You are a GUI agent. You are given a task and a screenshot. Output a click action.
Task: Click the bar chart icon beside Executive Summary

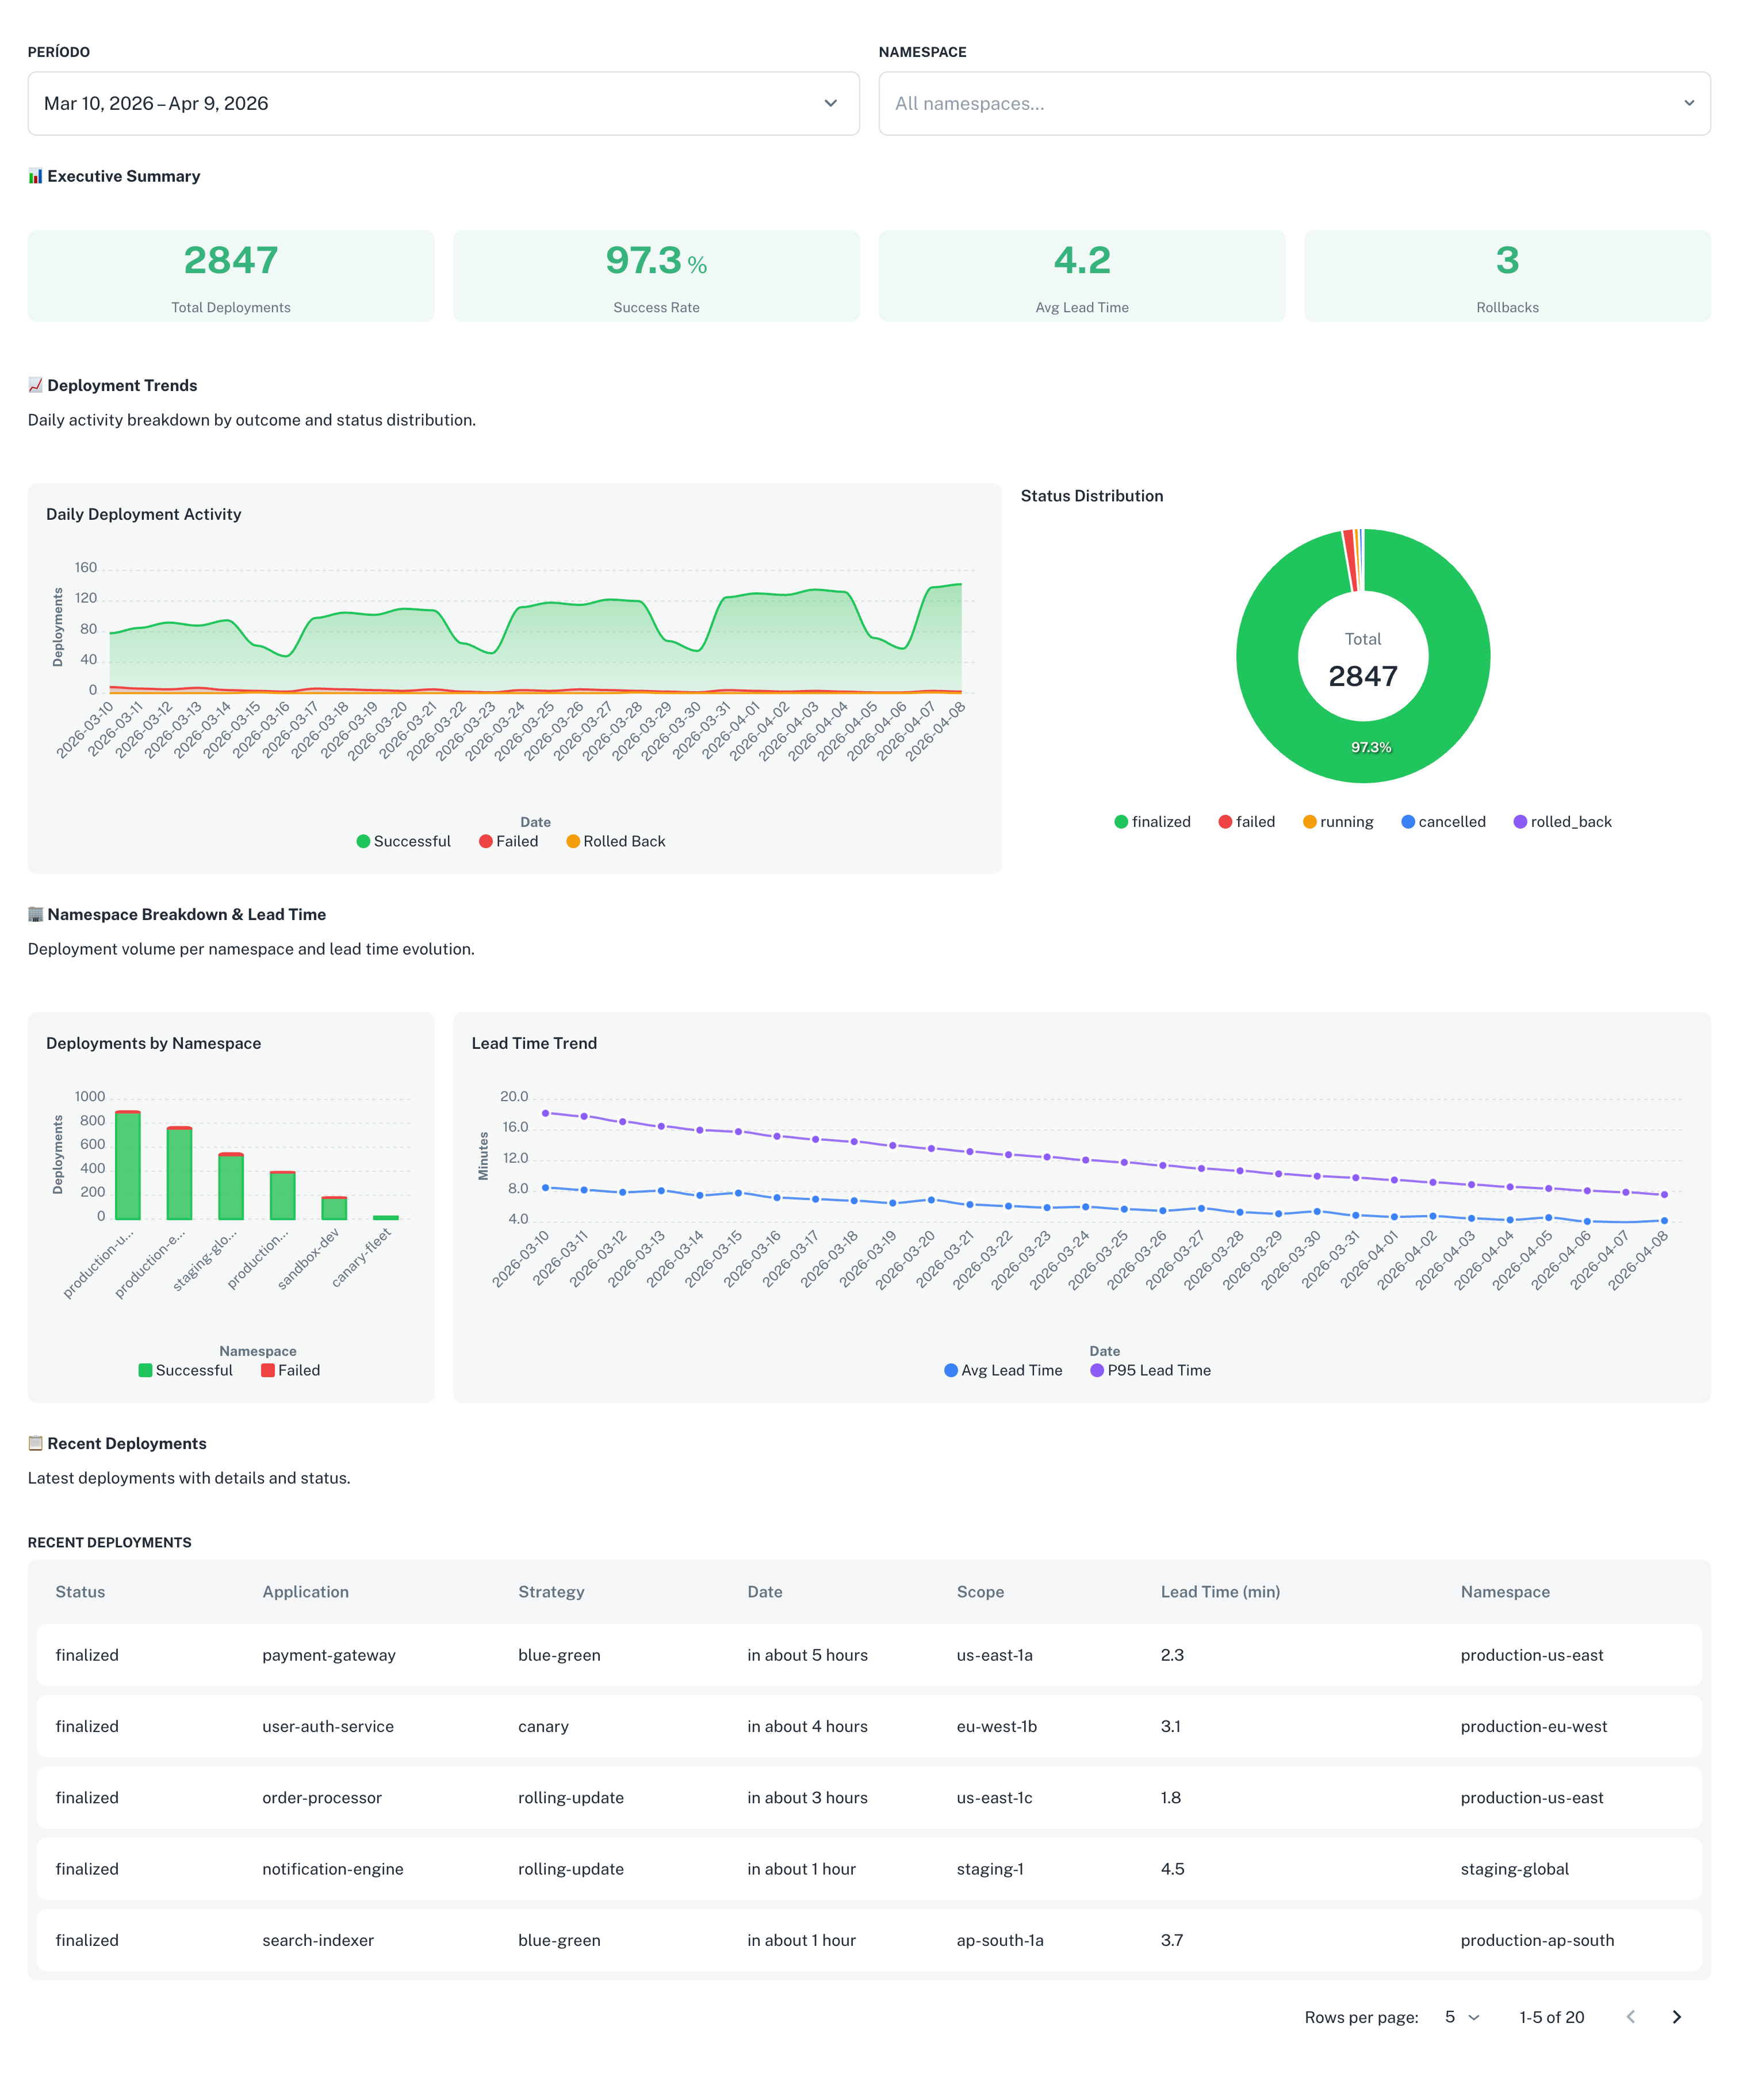tap(36, 175)
